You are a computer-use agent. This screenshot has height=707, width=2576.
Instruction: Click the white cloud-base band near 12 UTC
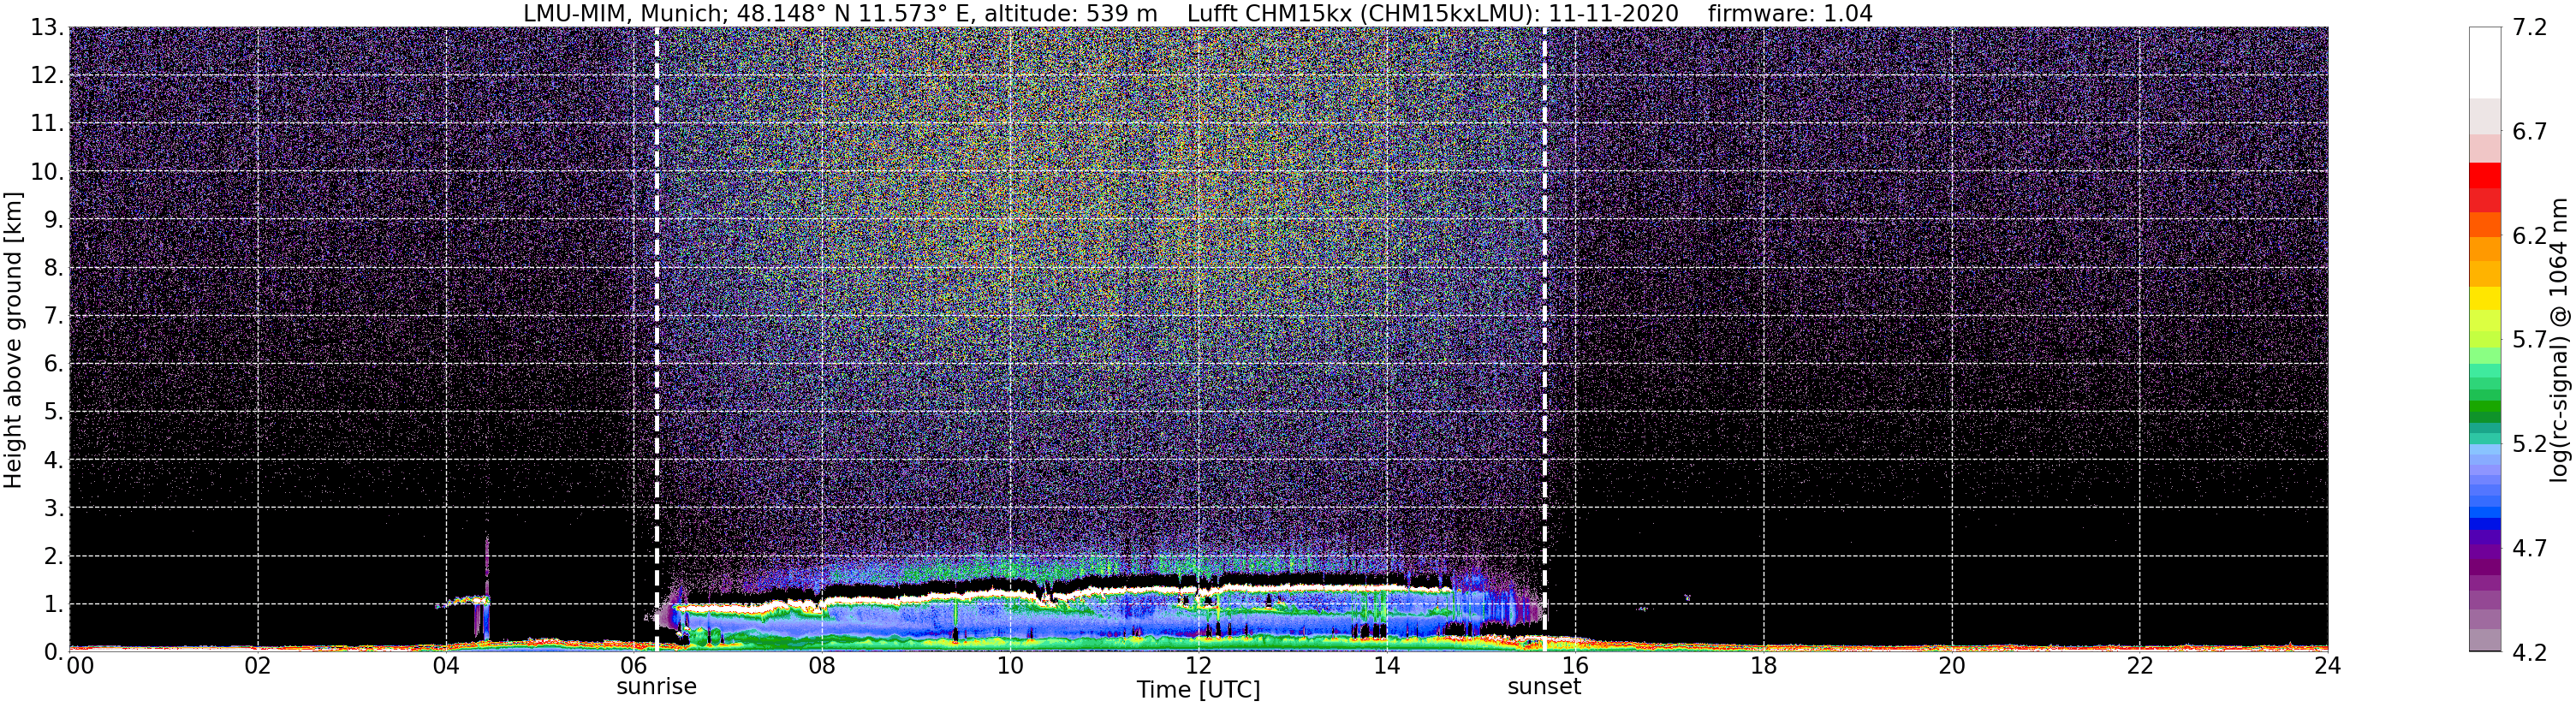pyautogui.click(x=1198, y=590)
